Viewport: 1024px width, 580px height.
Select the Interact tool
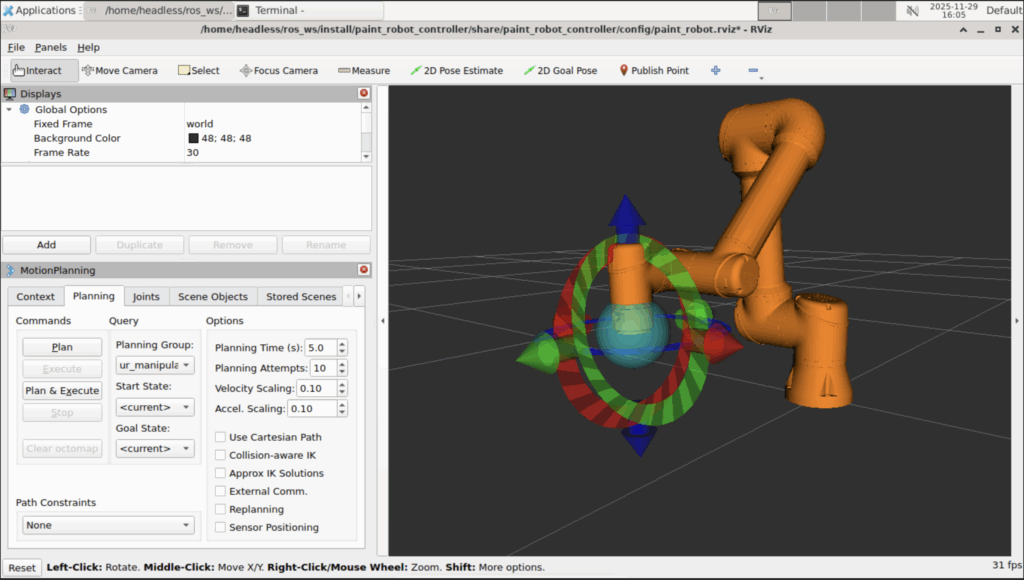tap(37, 70)
